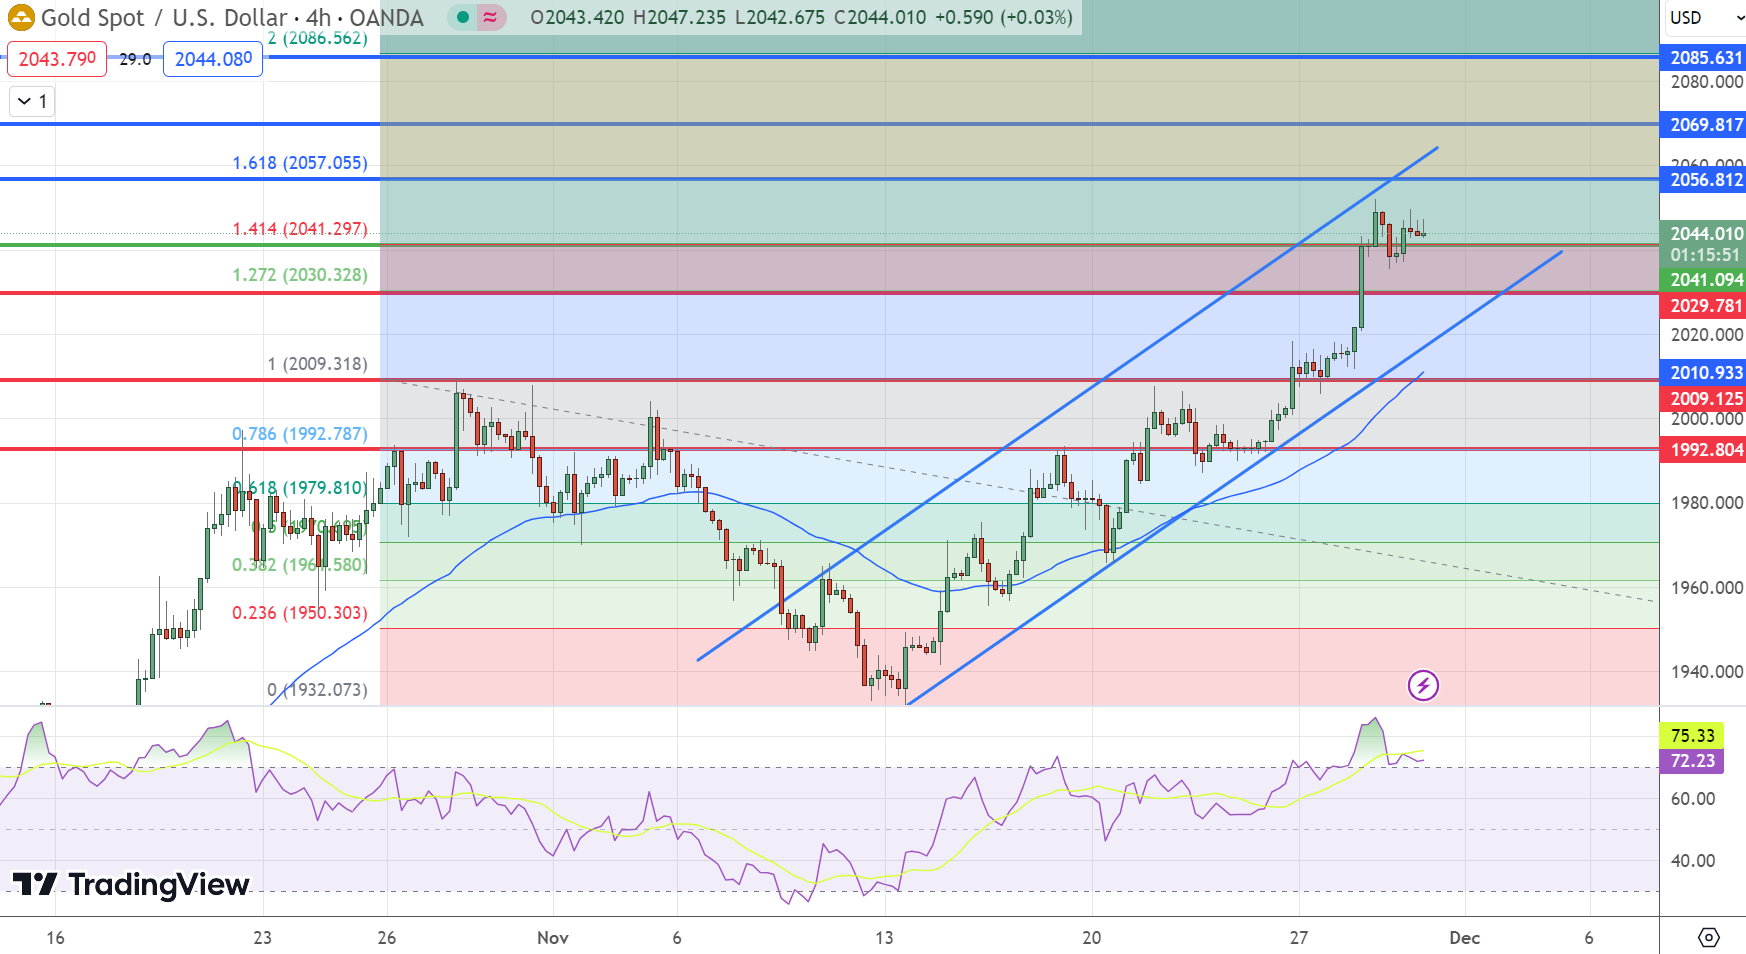Open the USD currency dropdown
This screenshot has height=954, width=1746.
pos(1702,17)
